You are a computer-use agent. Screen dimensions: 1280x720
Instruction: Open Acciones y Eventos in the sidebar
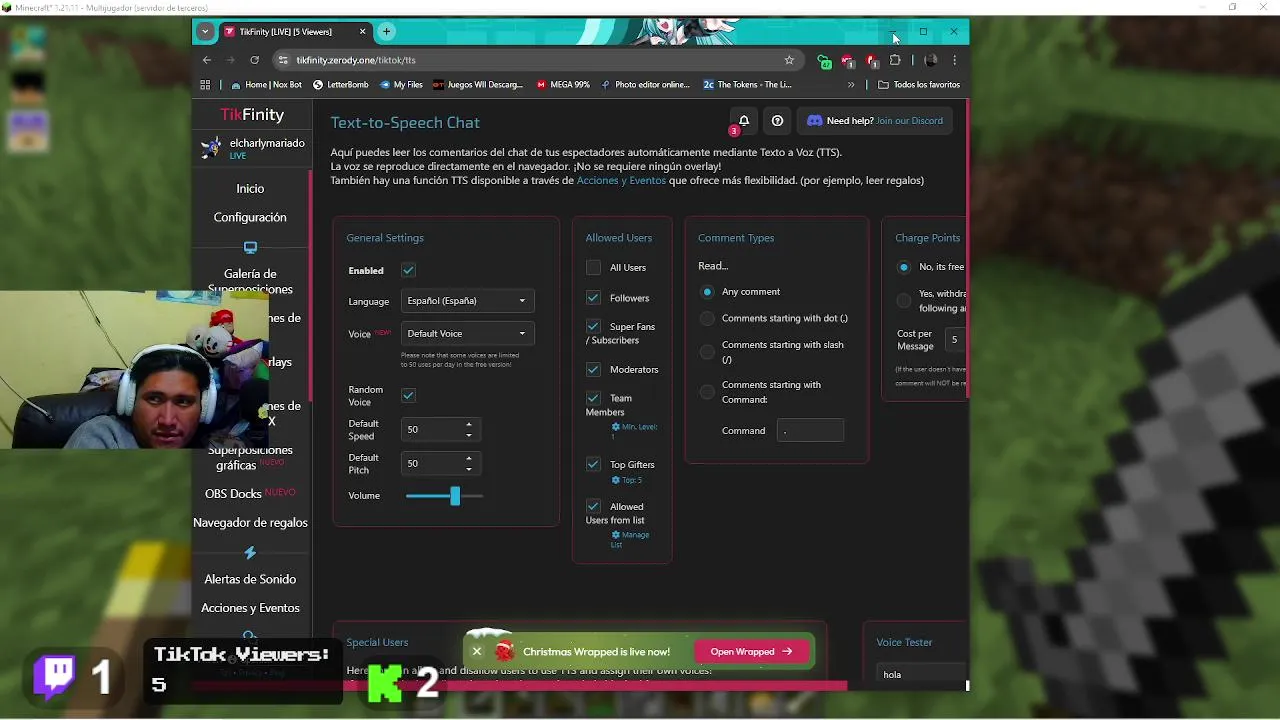[250, 608]
